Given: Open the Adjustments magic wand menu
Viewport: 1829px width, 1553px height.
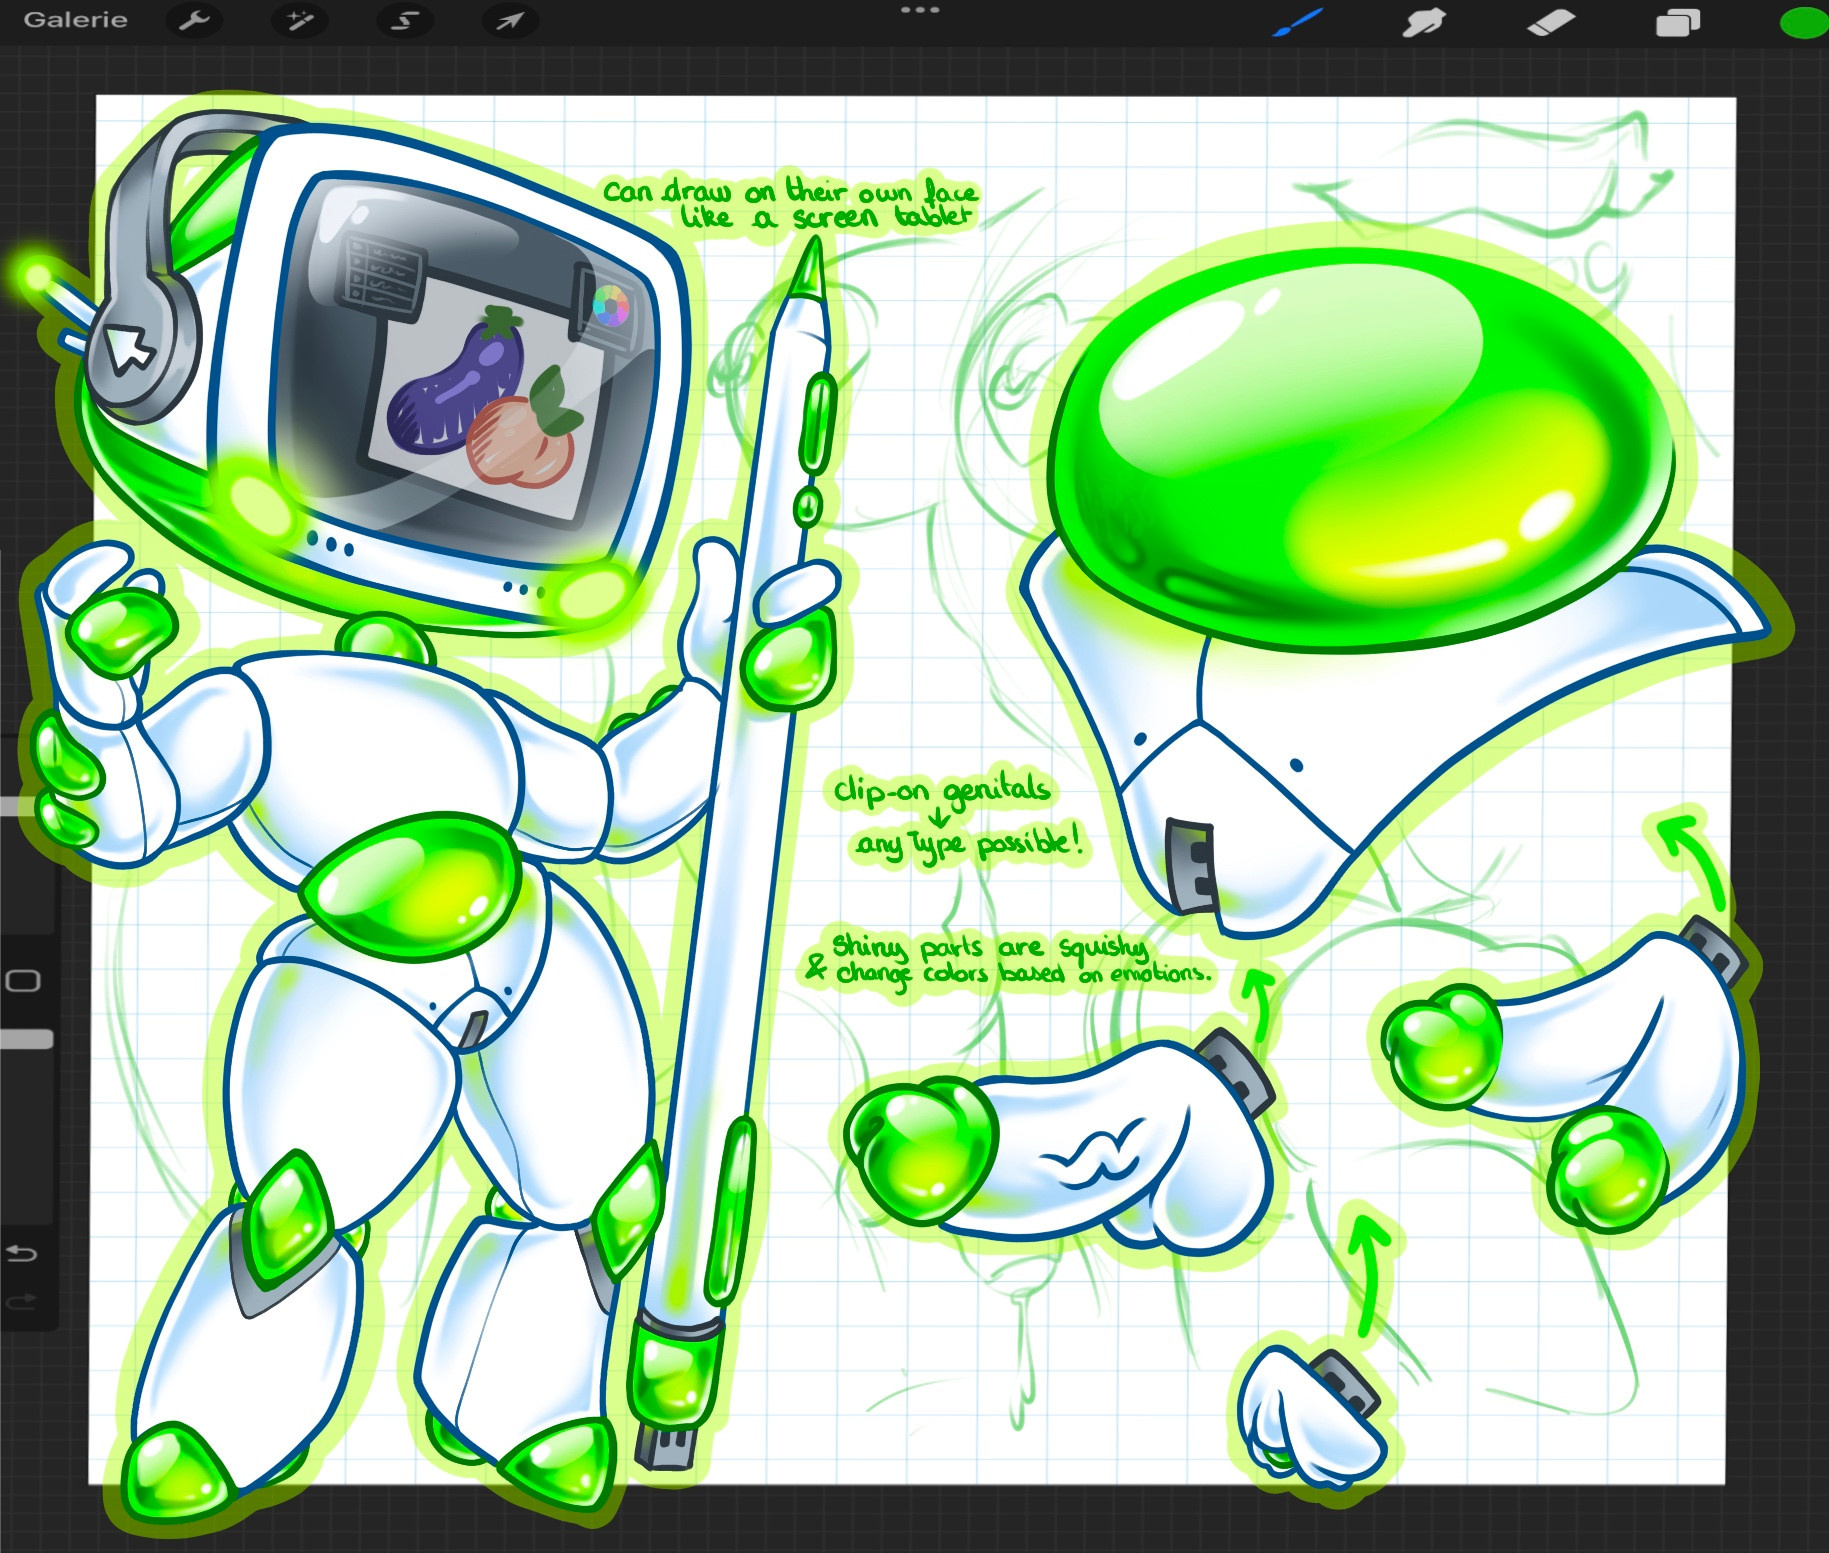Looking at the screenshot, I should (299, 21).
